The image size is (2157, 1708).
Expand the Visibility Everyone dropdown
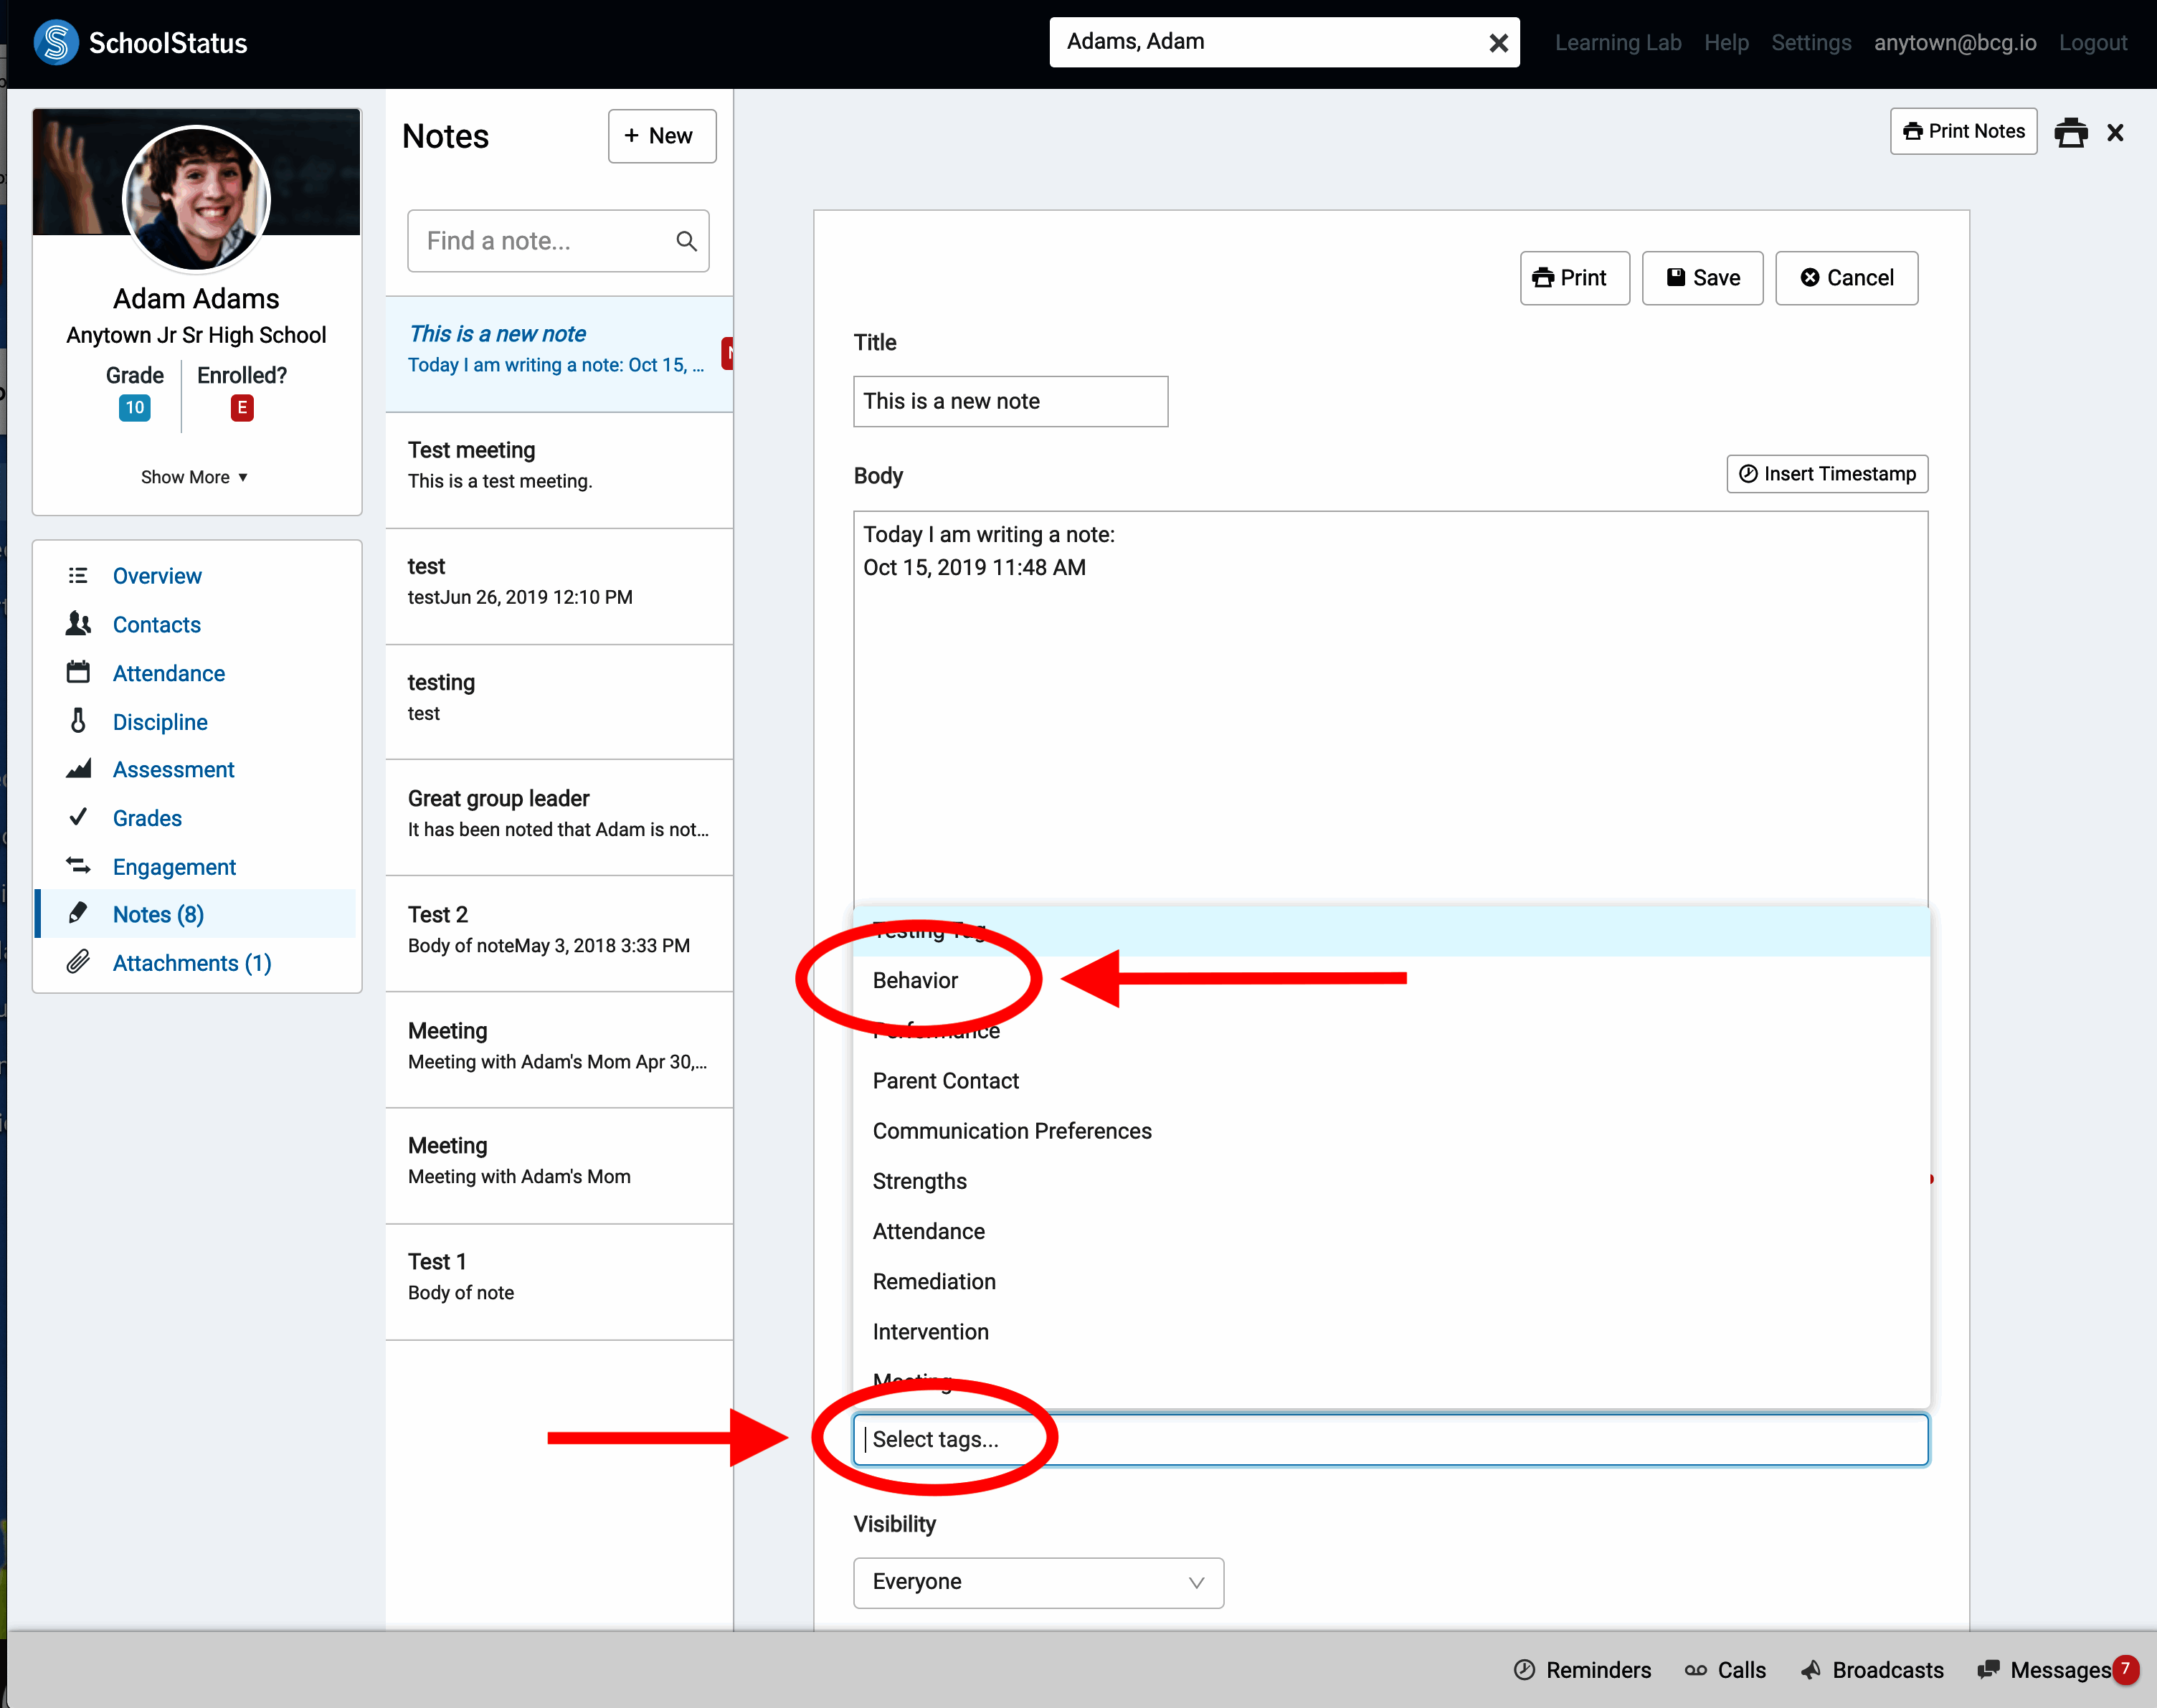click(1037, 1582)
